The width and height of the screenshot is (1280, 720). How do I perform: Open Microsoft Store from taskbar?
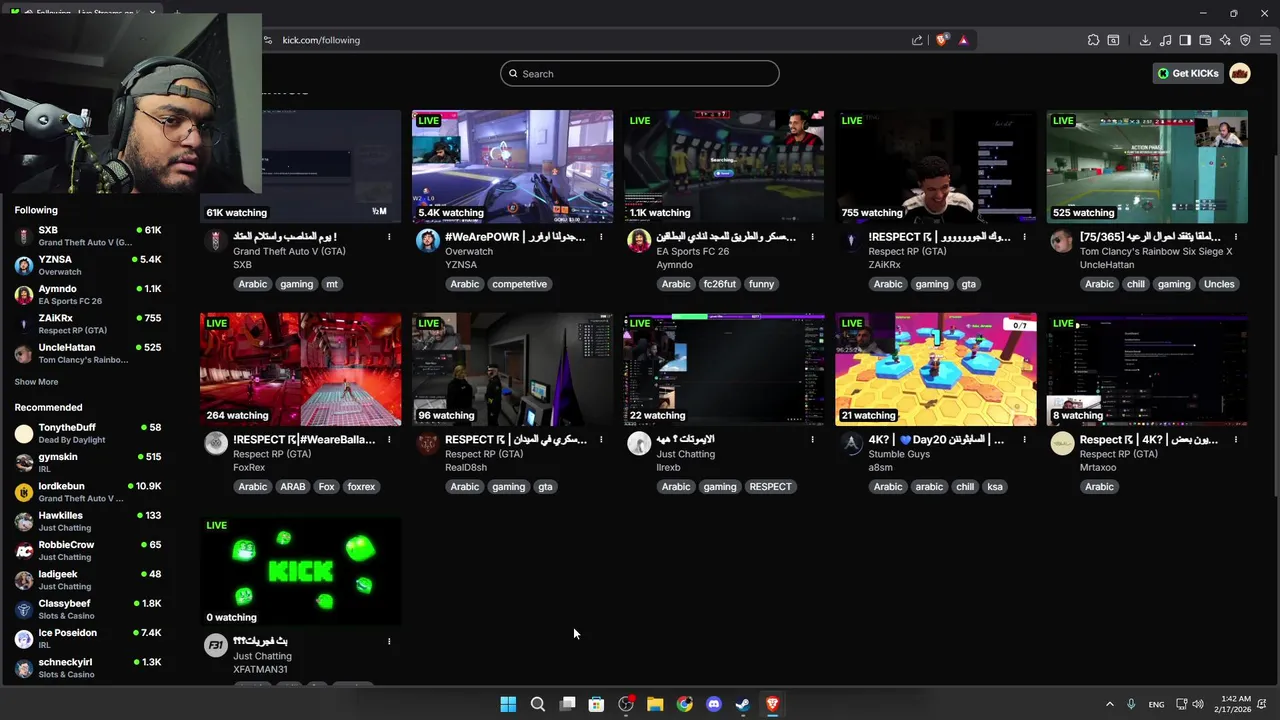596,704
